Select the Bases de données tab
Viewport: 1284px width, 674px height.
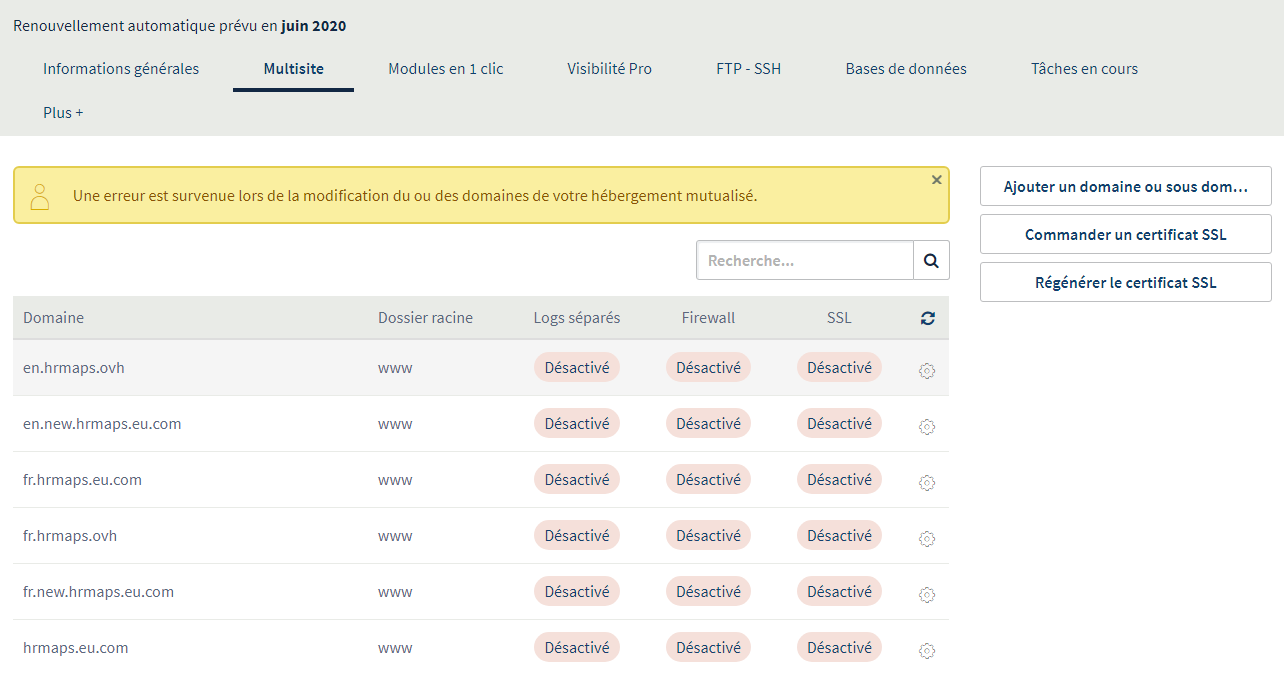click(906, 69)
